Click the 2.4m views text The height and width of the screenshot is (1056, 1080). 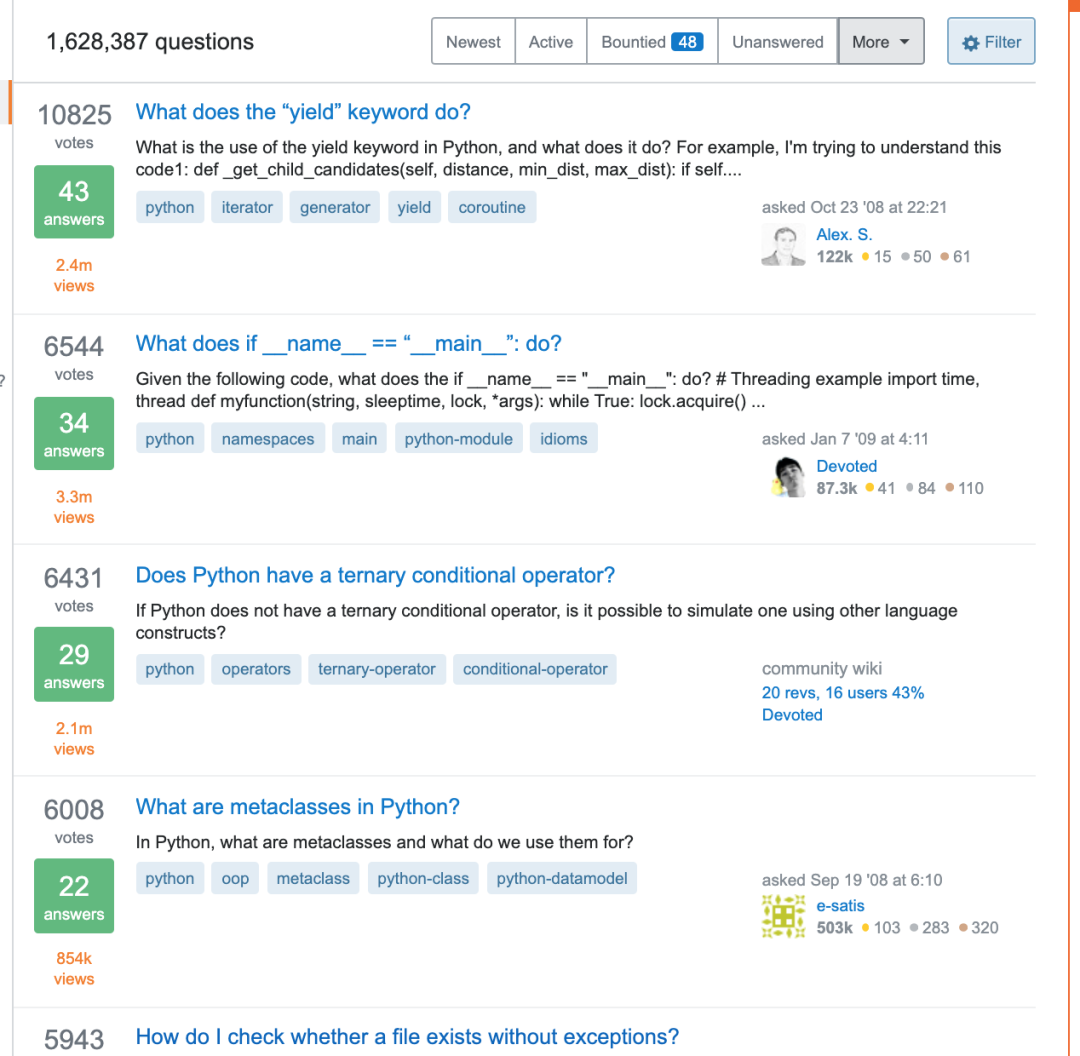[x=74, y=275]
